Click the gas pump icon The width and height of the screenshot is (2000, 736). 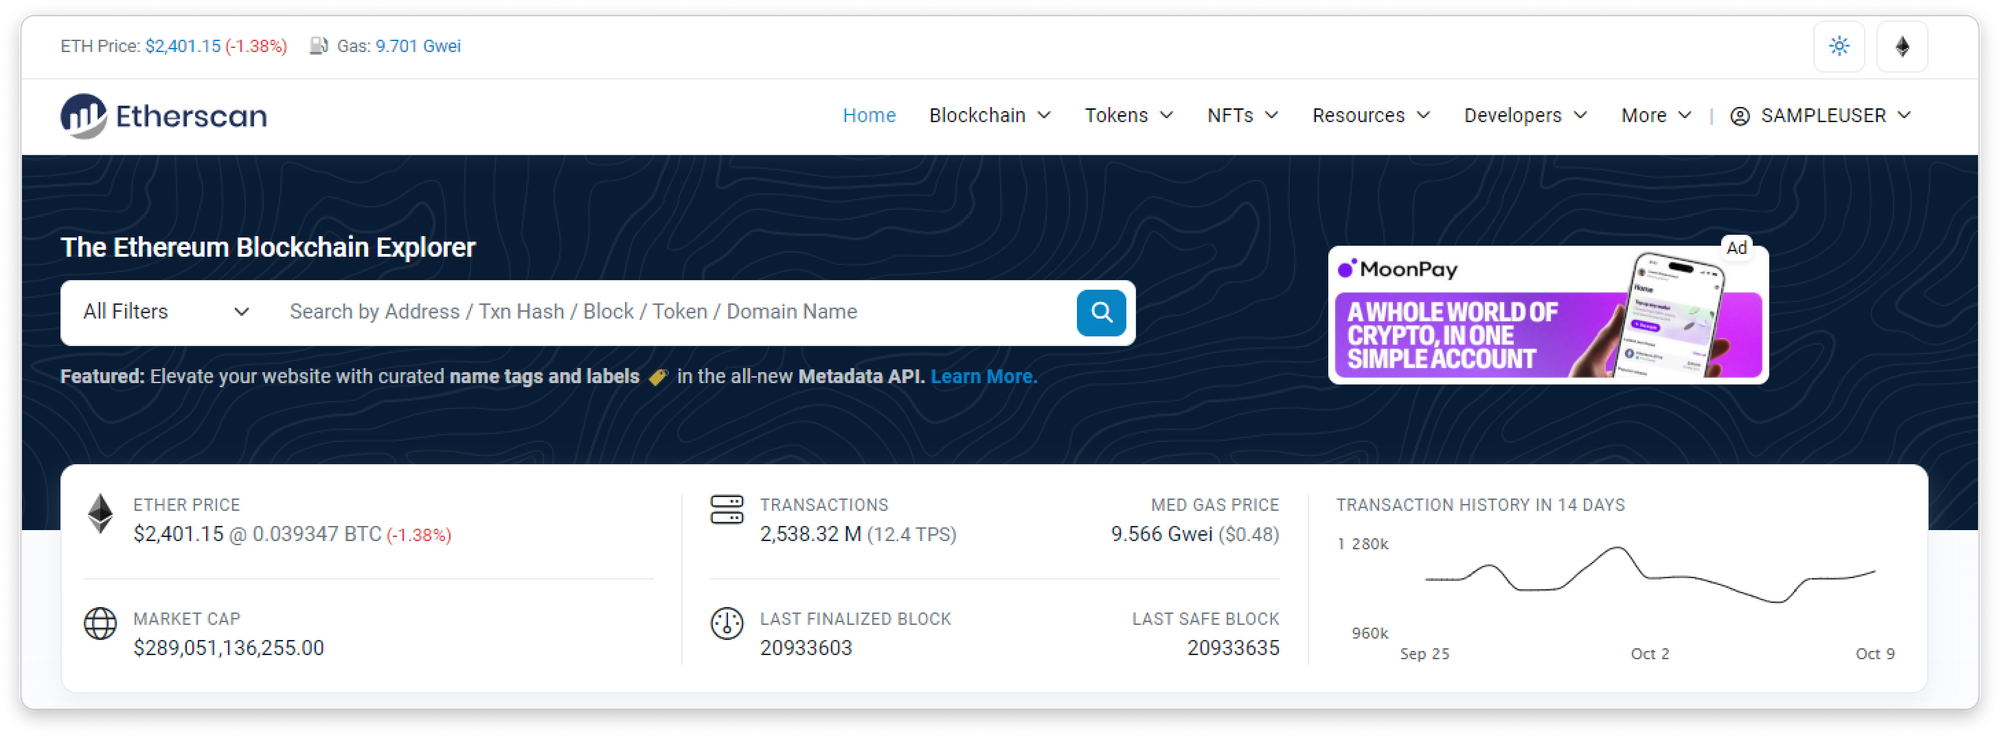point(319,46)
